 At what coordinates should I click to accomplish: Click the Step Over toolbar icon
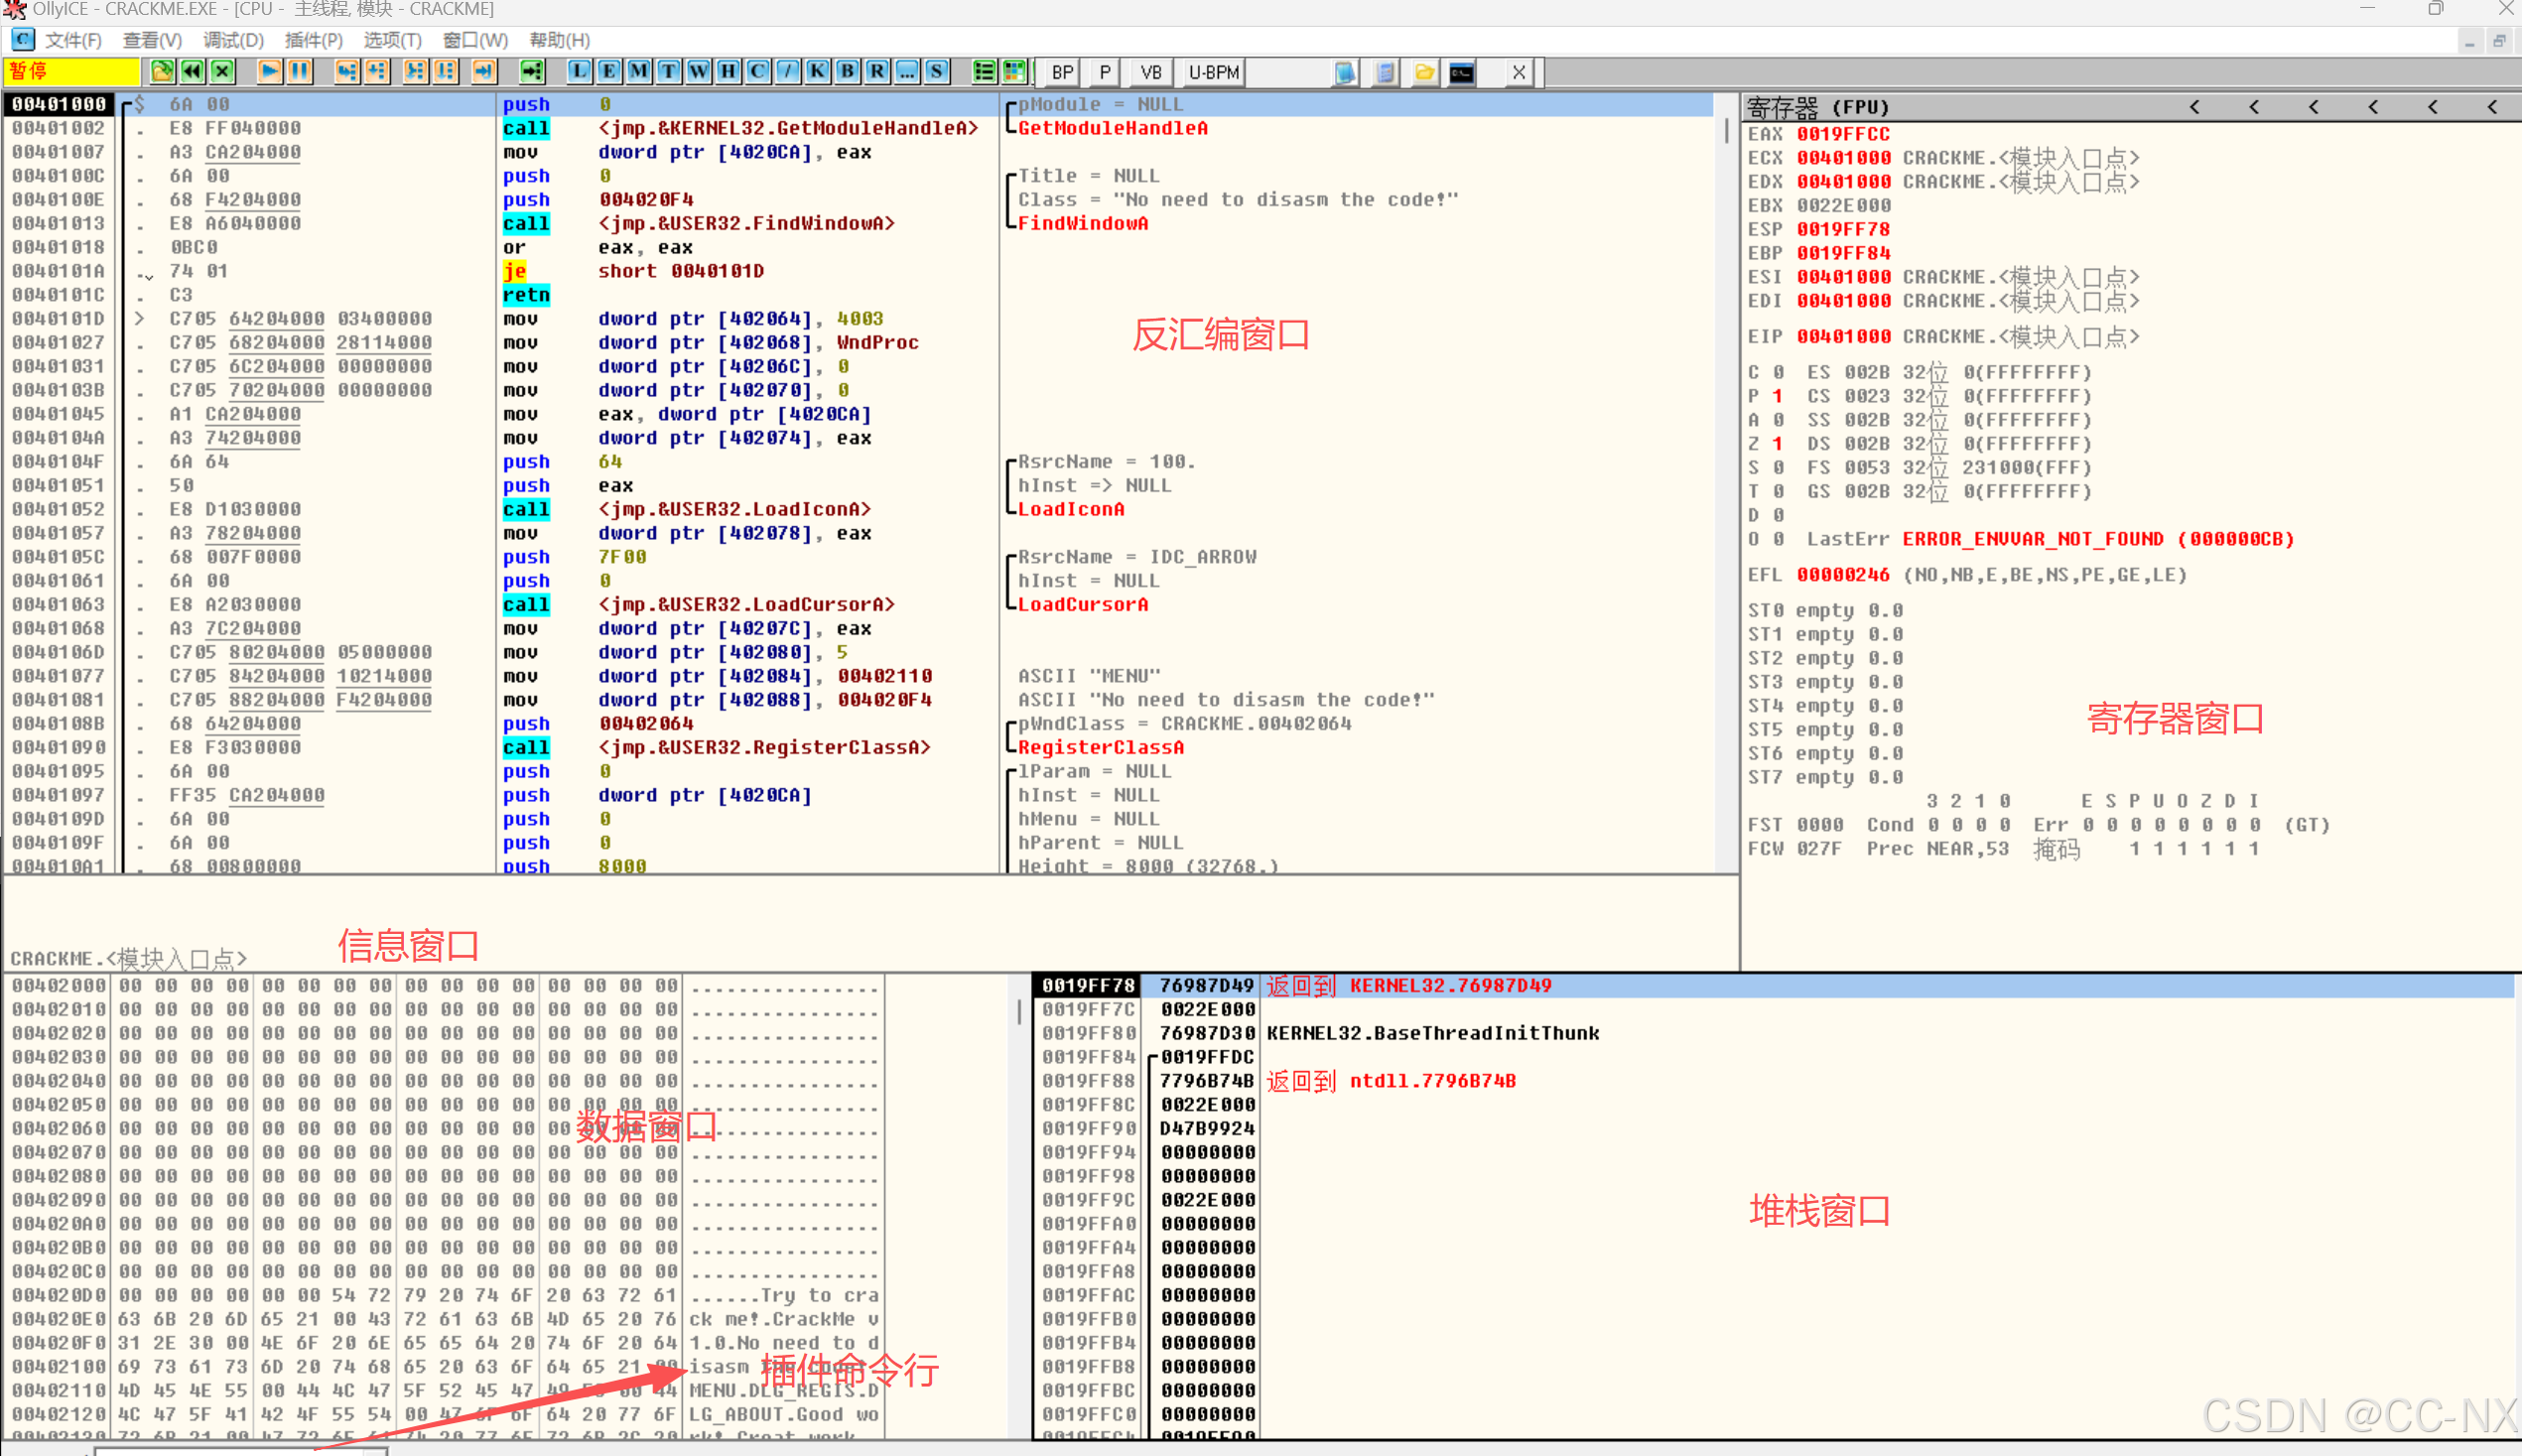pos(377,72)
